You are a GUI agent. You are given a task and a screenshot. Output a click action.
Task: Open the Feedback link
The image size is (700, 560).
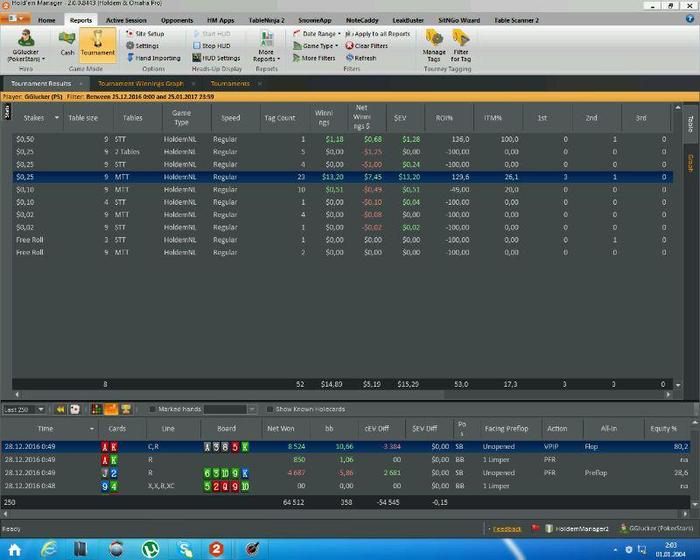click(507, 529)
